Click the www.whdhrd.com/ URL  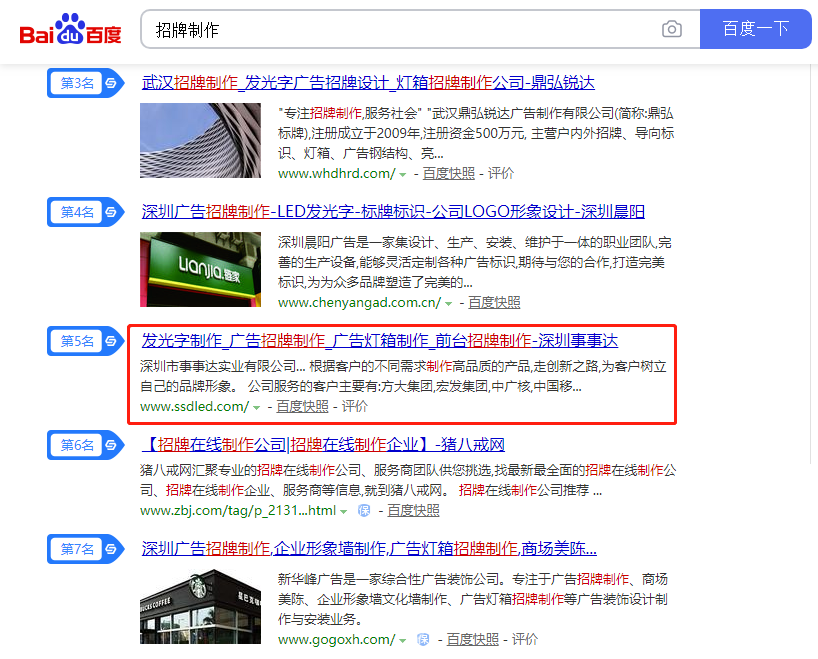[x=337, y=173]
